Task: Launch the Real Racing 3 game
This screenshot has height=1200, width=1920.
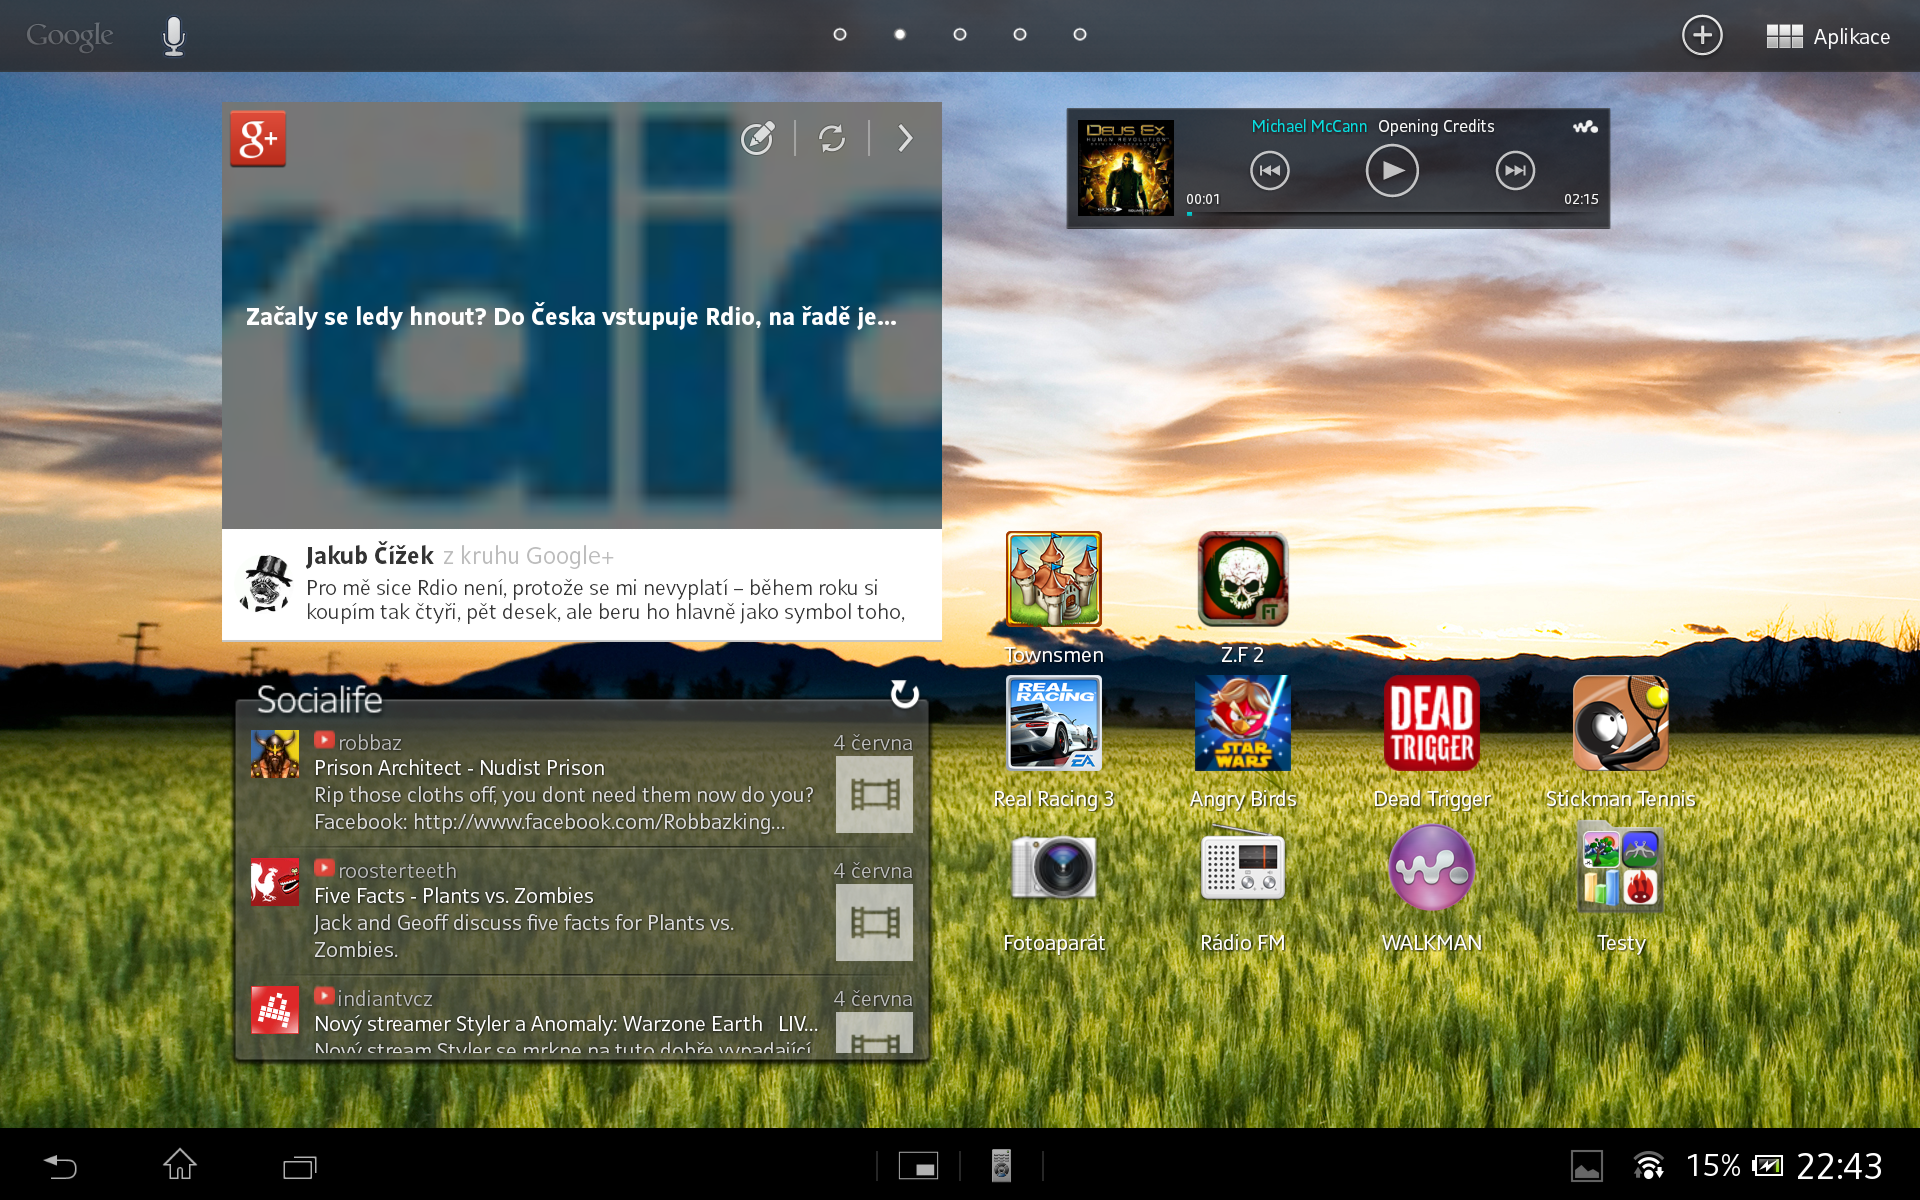Action: tap(1053, 723)
